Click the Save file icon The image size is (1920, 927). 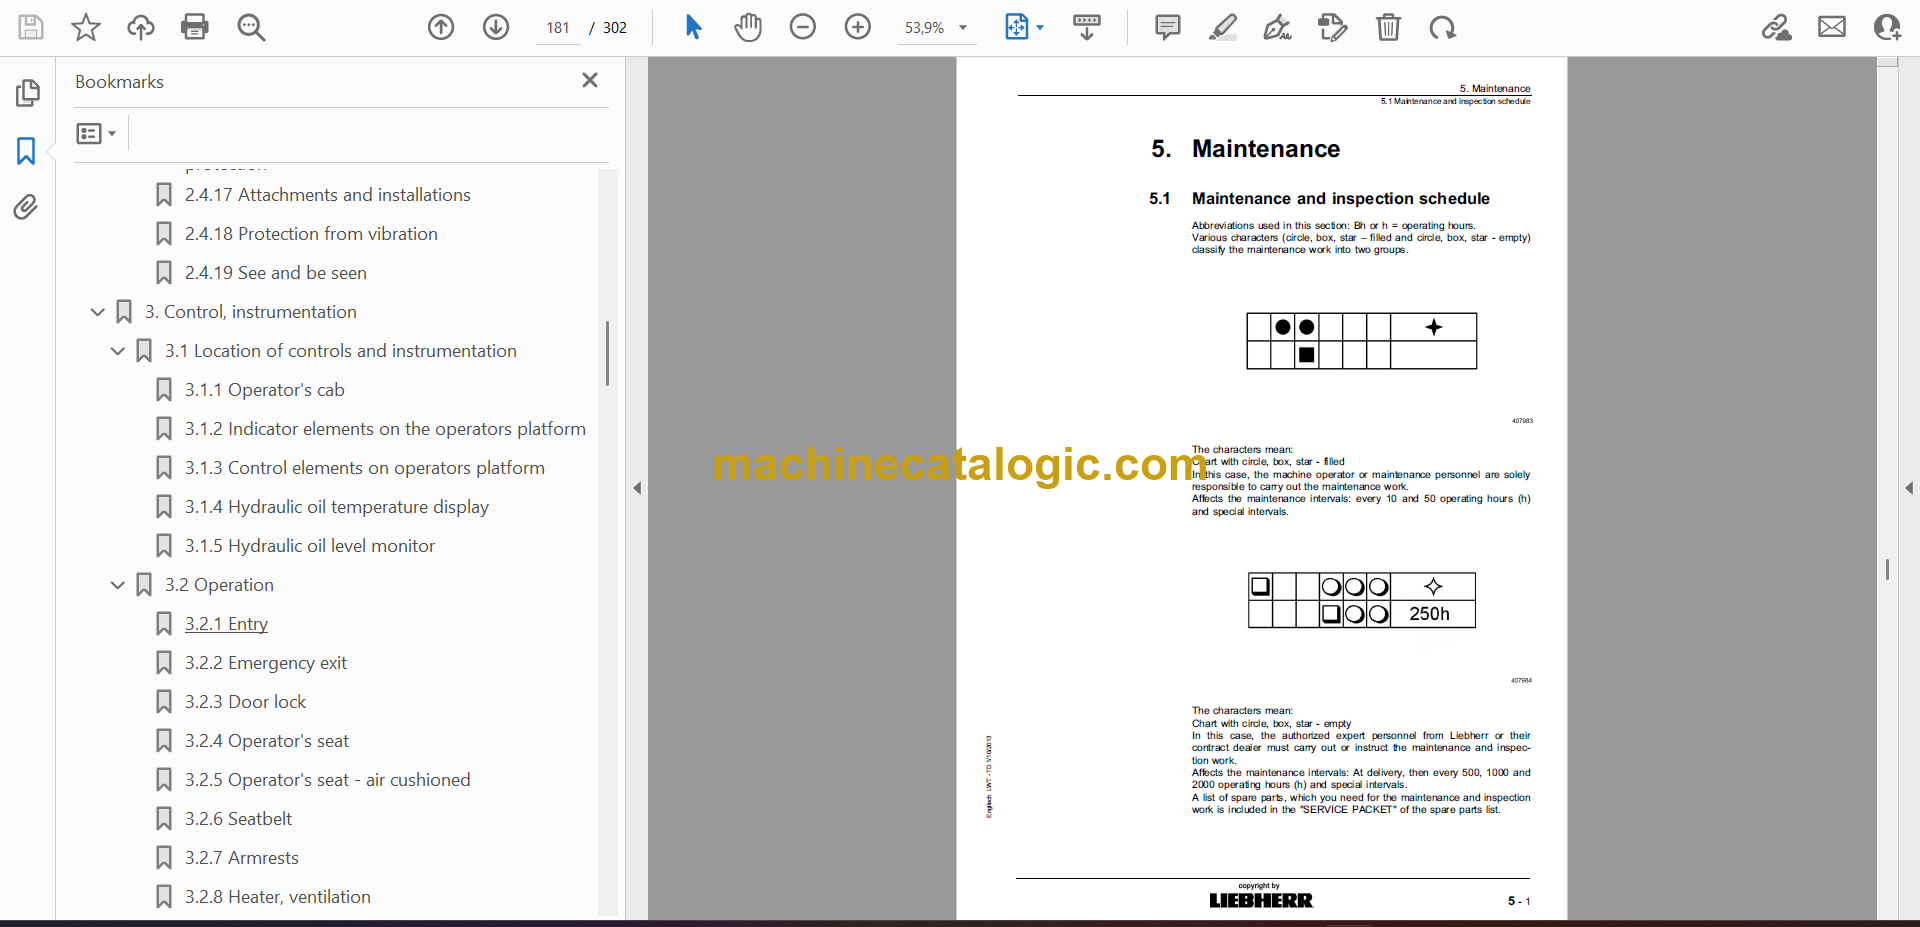click(31, 27)
